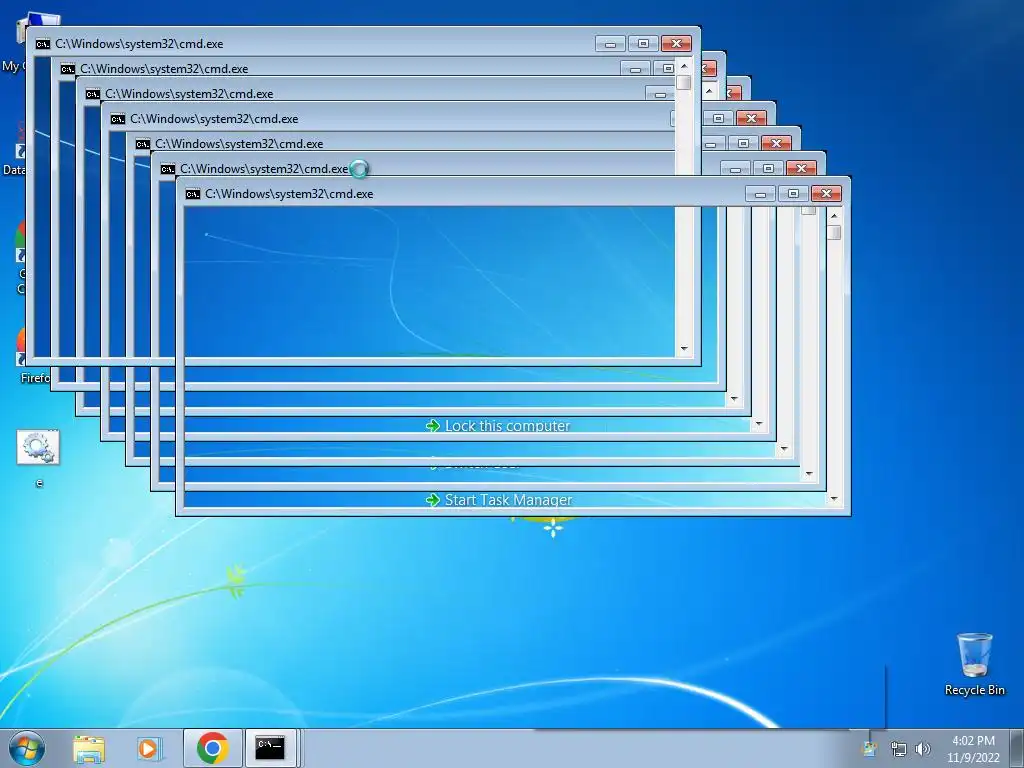Image resolution: width=1024 pixels, height=768 pixels.
Task: Minimize the sixth cascaded cmd.exe window
Action: point(735,168)
